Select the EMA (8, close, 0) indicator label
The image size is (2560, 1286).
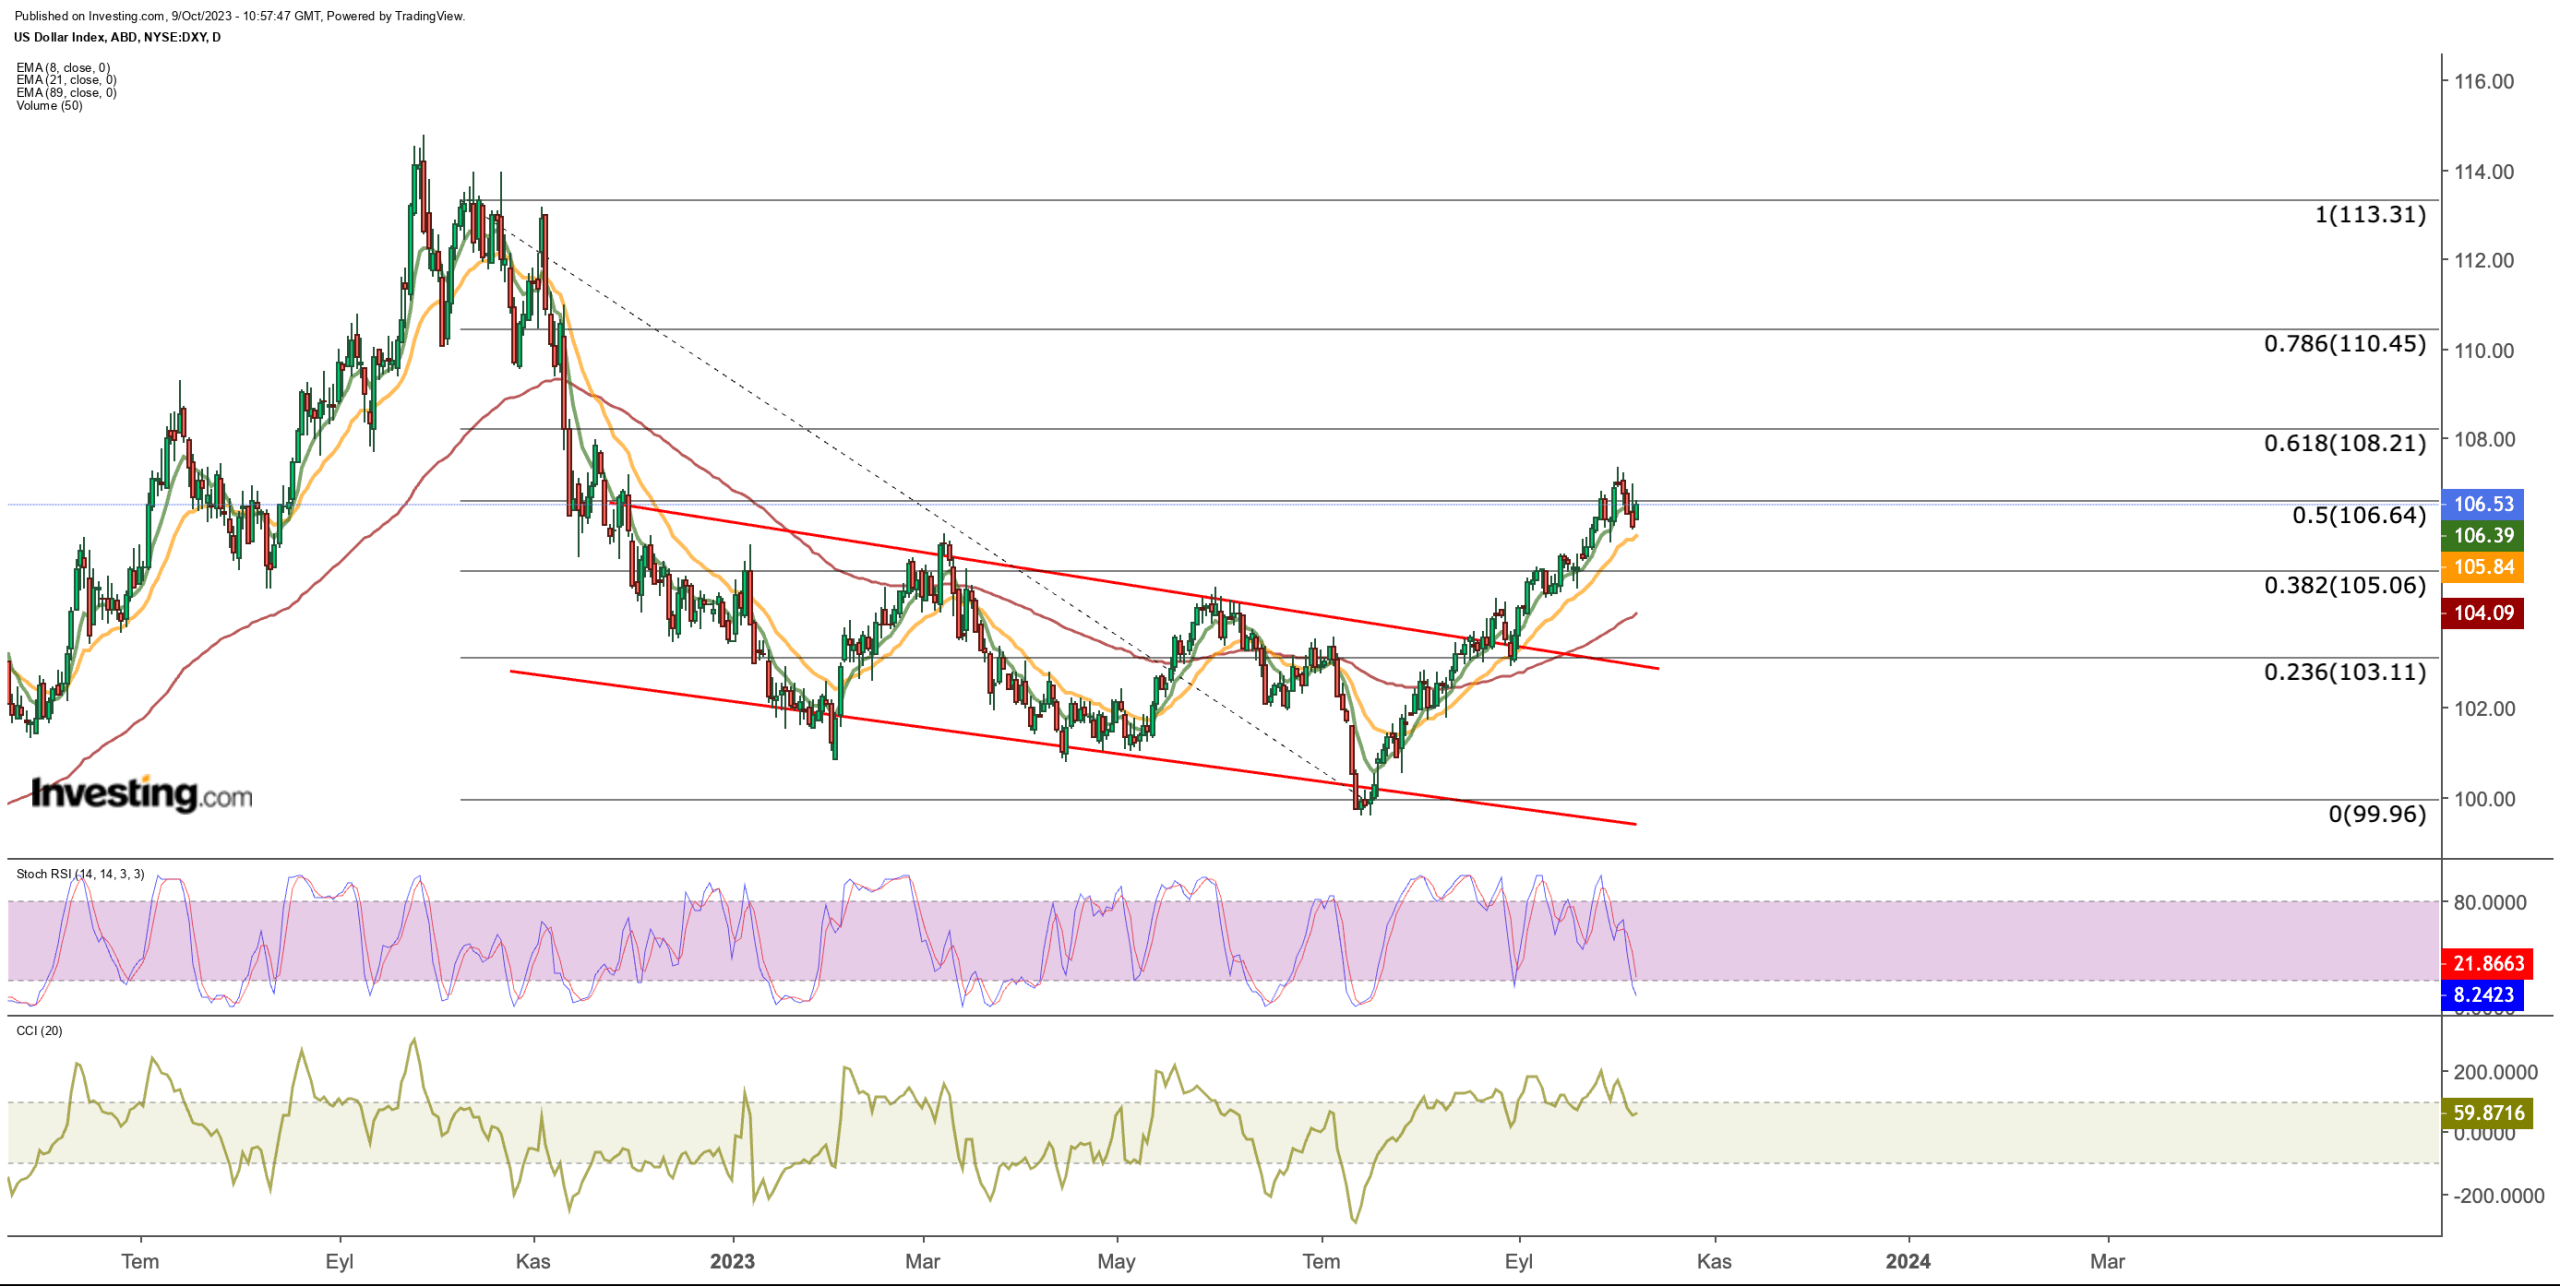tap(63, 68)
